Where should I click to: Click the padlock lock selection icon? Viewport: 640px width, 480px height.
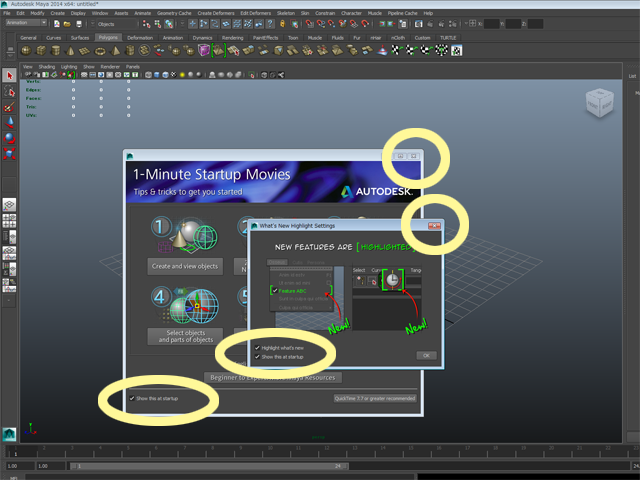pyautogui.click(x=282, y=24)
